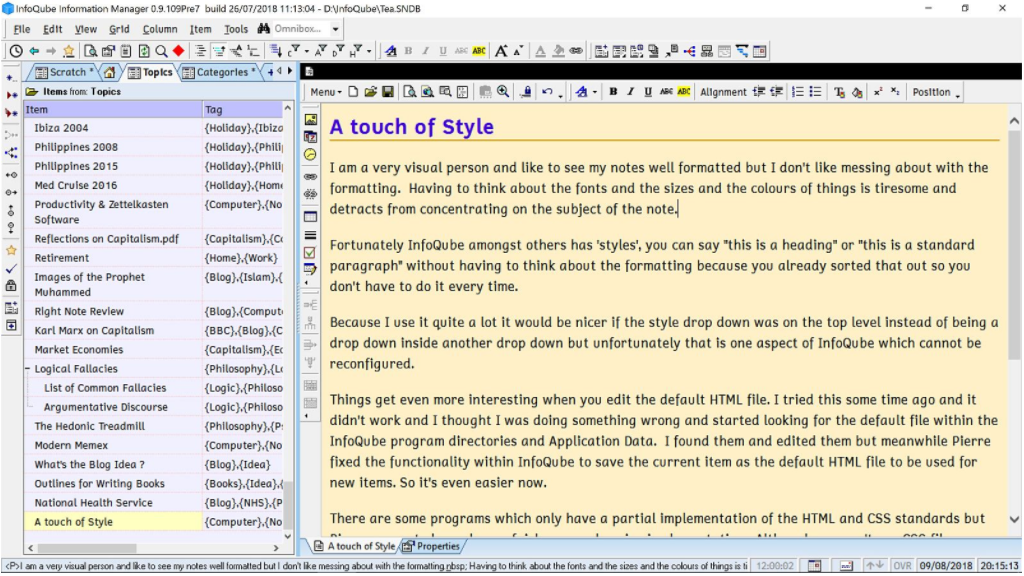Image resolution: width=1024 pixels, height=576 pixels.
Task: Click the open folder icon in the editor toolbar
Action: pyautogui.click(x=370, y=92)
